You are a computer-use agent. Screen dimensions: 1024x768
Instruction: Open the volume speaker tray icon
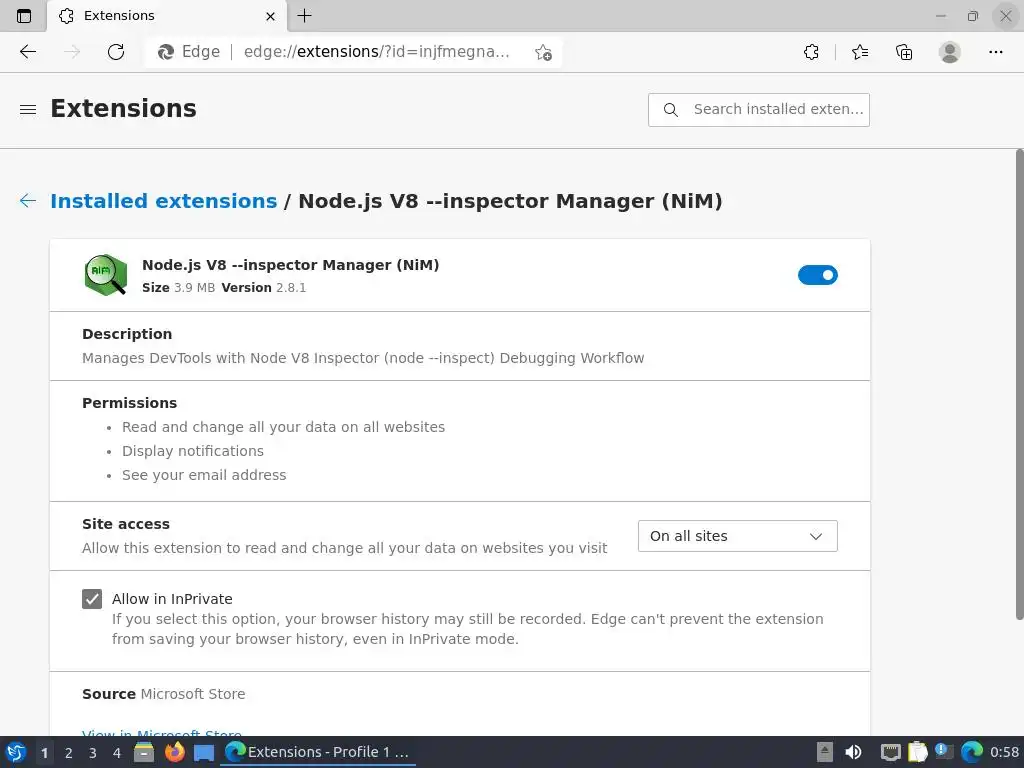point(853,752)
